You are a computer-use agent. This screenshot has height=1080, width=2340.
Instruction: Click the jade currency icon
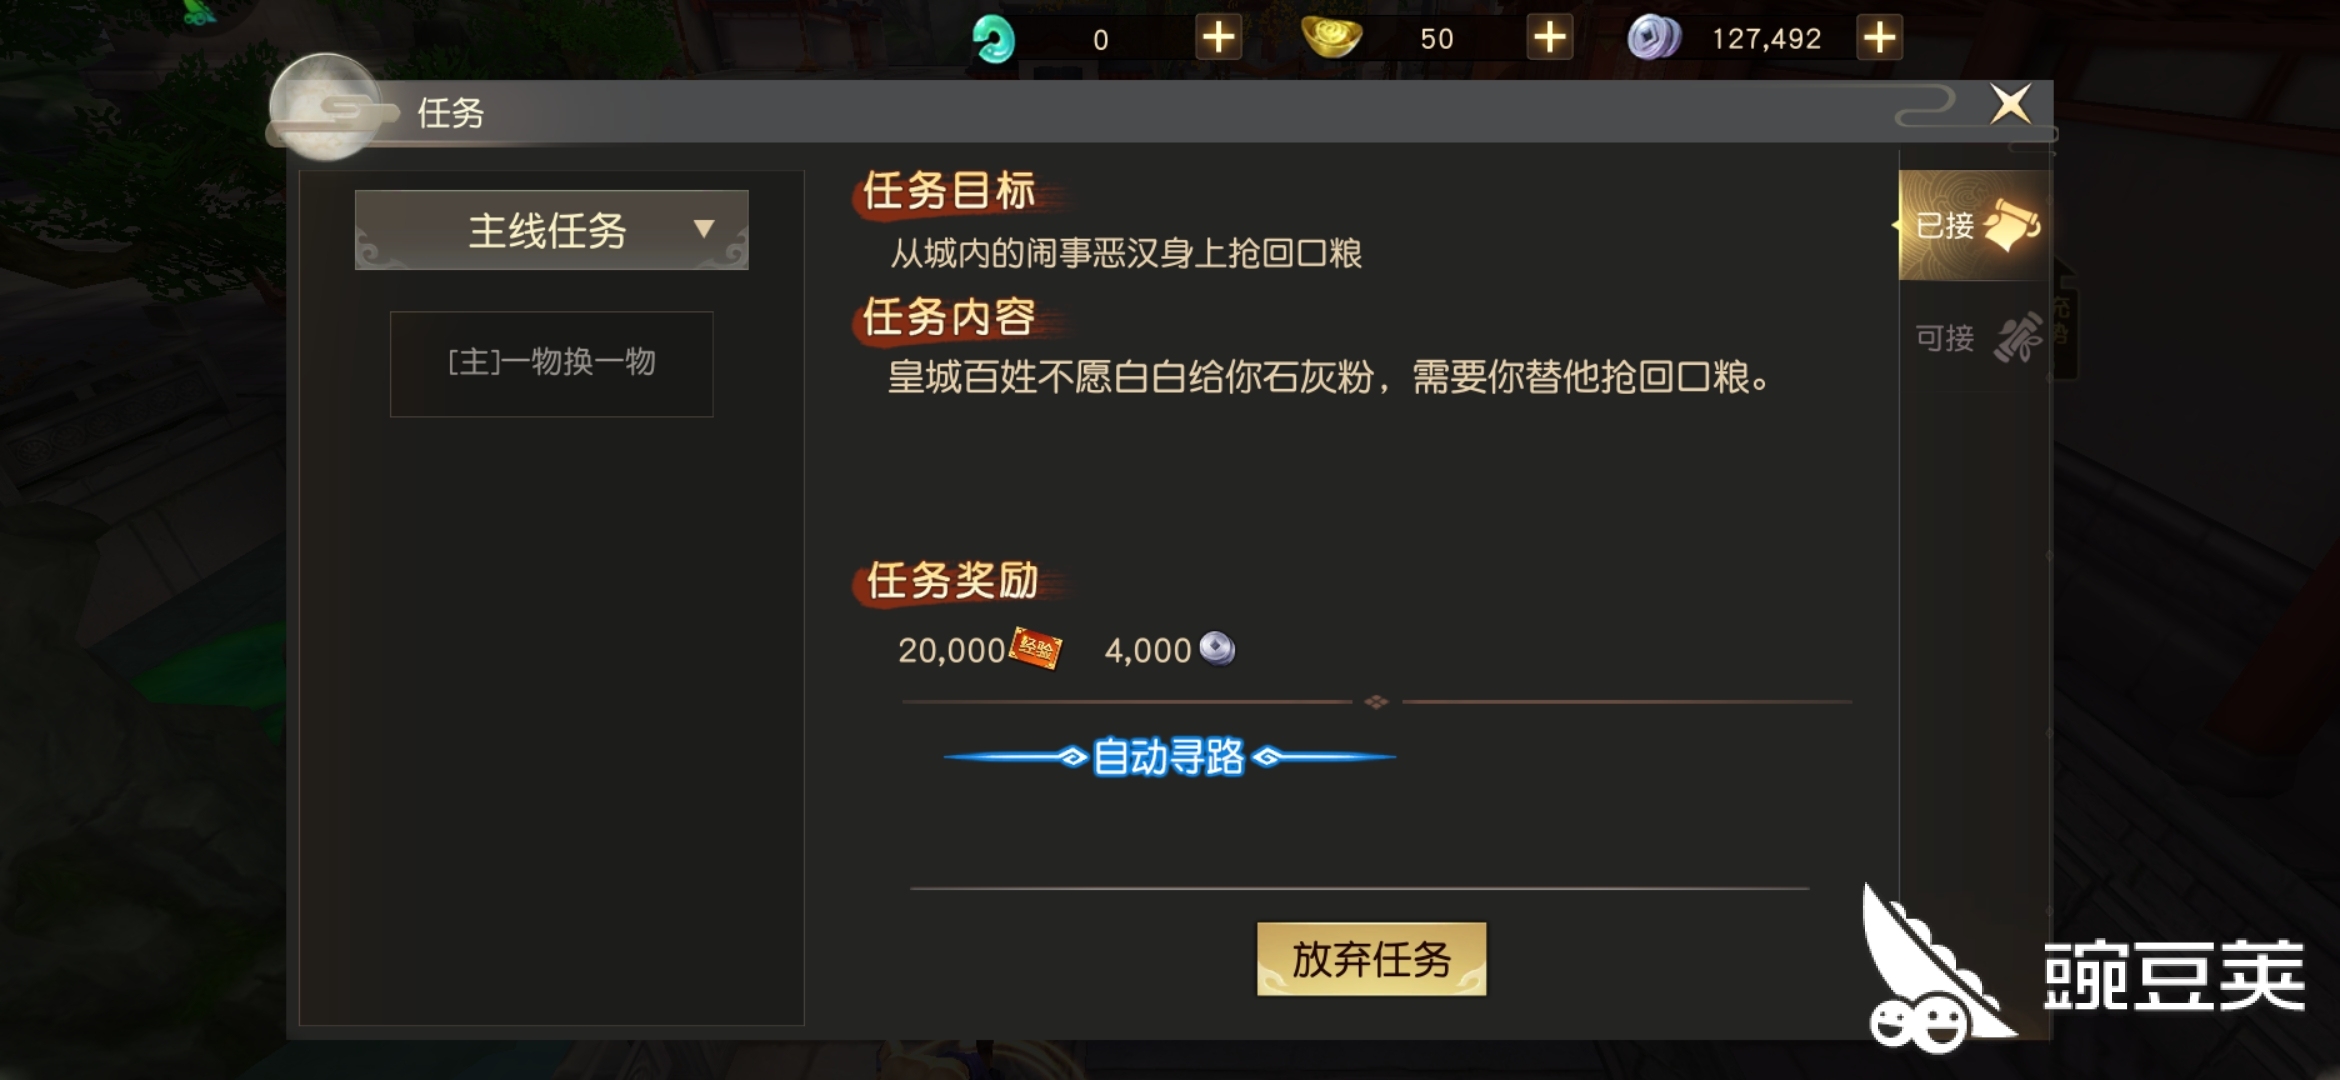pos(994,40)
